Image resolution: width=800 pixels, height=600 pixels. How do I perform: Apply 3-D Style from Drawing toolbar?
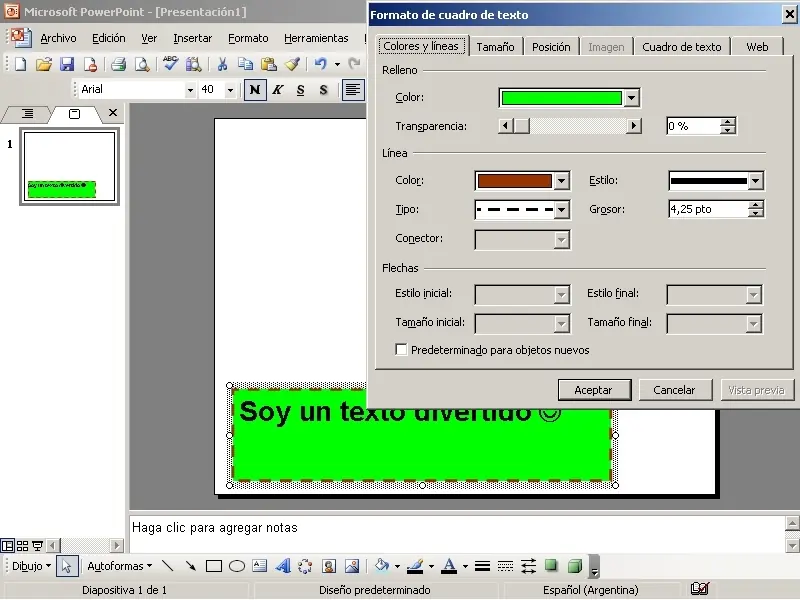574,566
